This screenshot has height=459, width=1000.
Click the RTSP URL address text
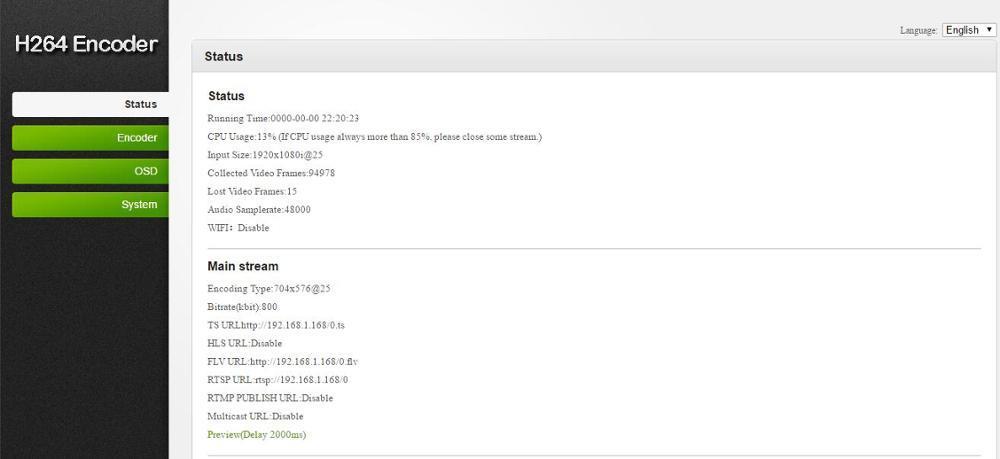tap(277, 380)
